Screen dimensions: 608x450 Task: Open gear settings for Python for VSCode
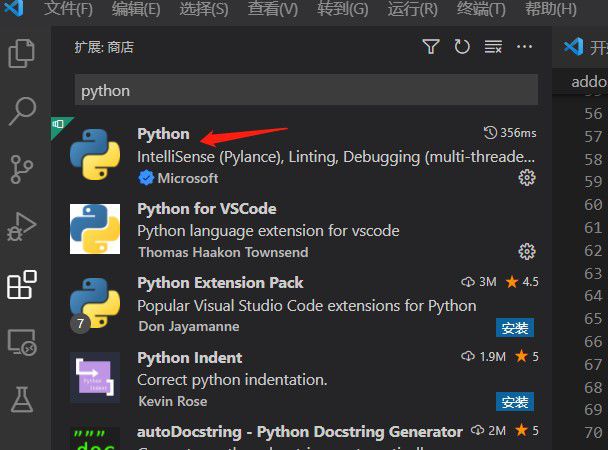[x=527, y=252]
